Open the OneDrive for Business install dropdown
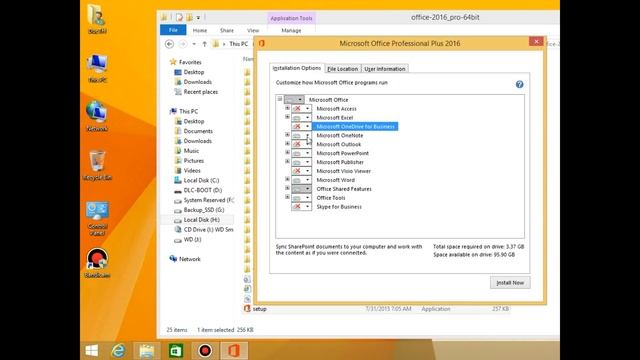Image resolution: width=640 pixels, height=360 pixels. 302,127
